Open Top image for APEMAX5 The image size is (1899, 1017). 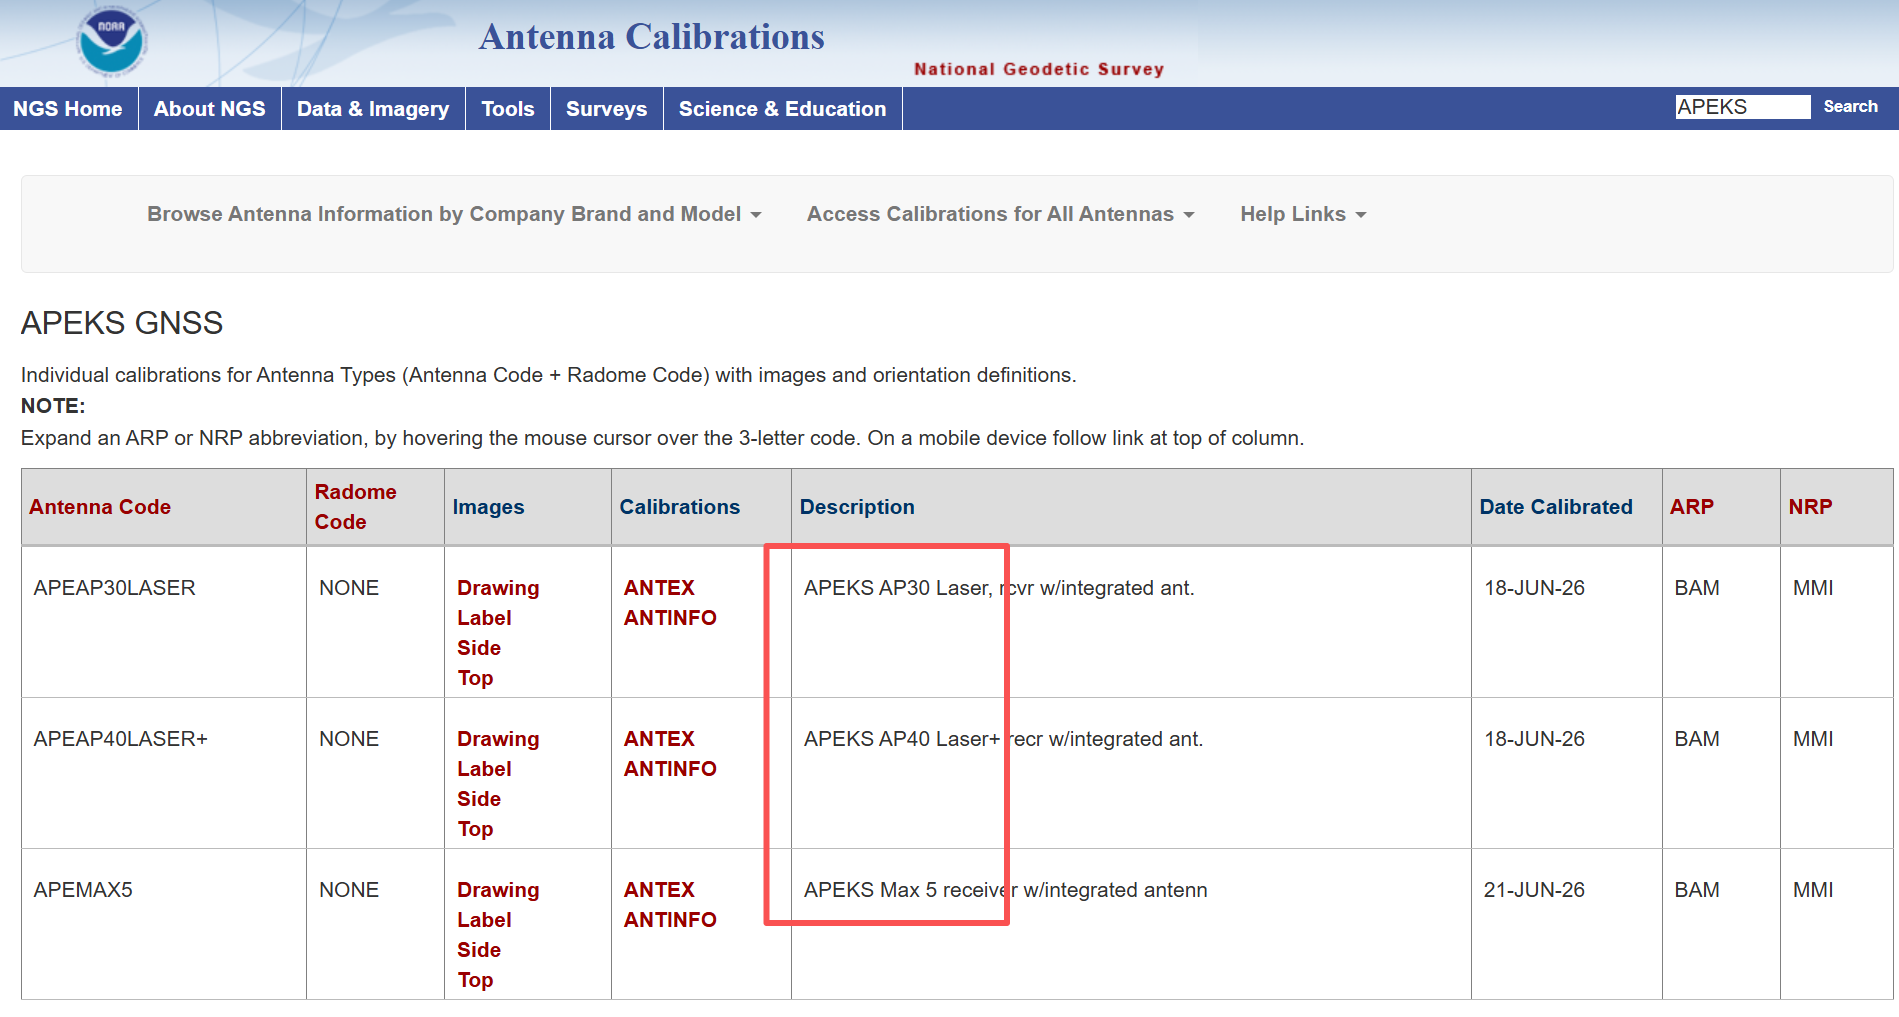coord(475,980)
